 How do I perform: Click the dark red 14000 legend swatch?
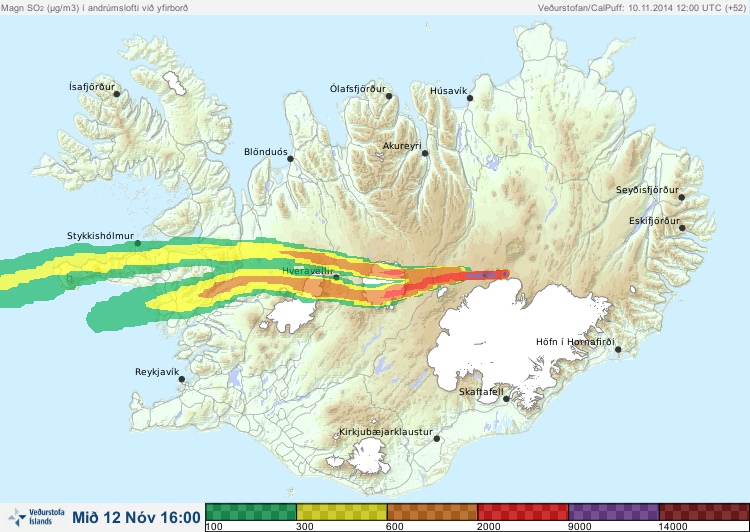pyautogui.click(x=704, y=512)
